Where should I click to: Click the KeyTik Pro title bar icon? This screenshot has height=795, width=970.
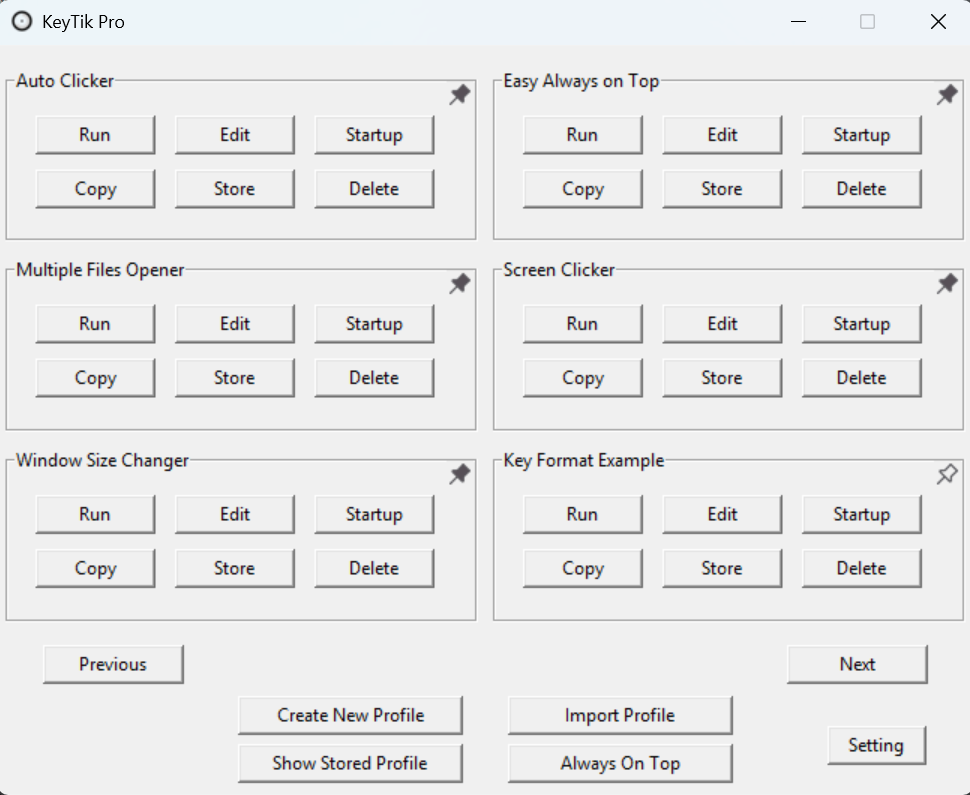tap(22, 22)
